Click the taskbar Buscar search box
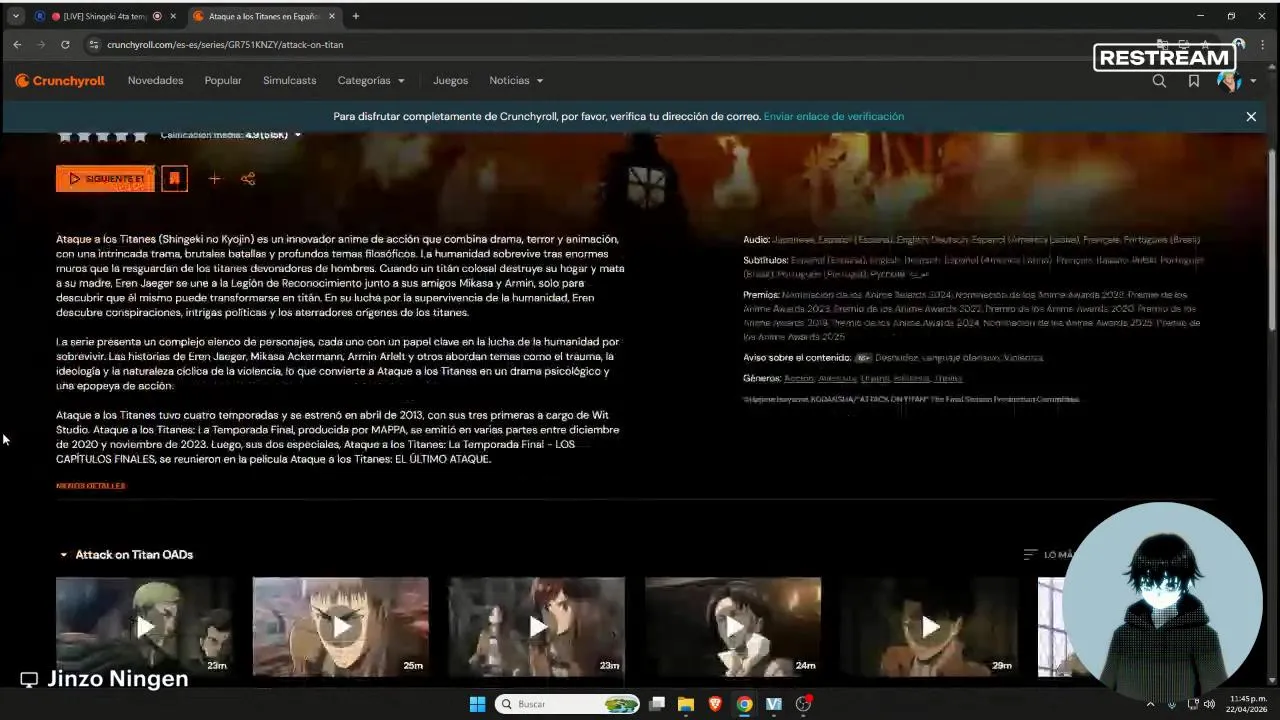This screenshot has height=720, width=1280. [x=567, y=704]
